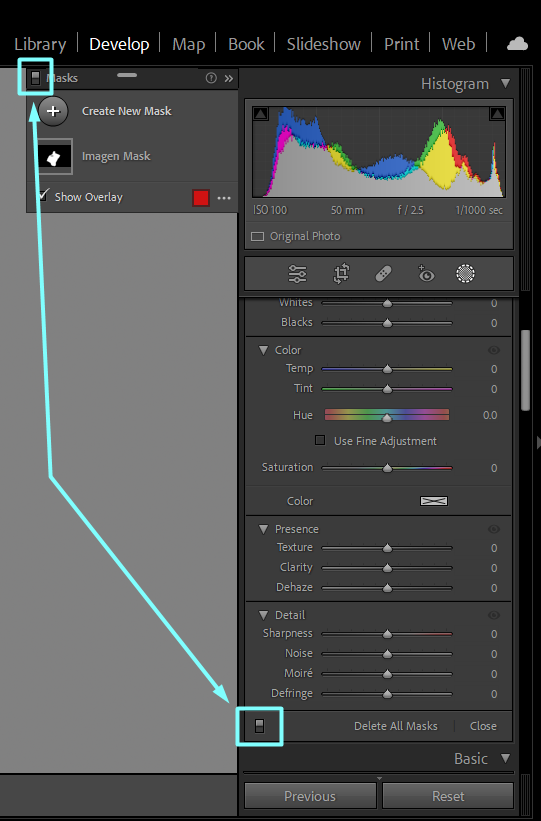
Task: Click the Create New Mask label
Action: [x=126, y=111]
